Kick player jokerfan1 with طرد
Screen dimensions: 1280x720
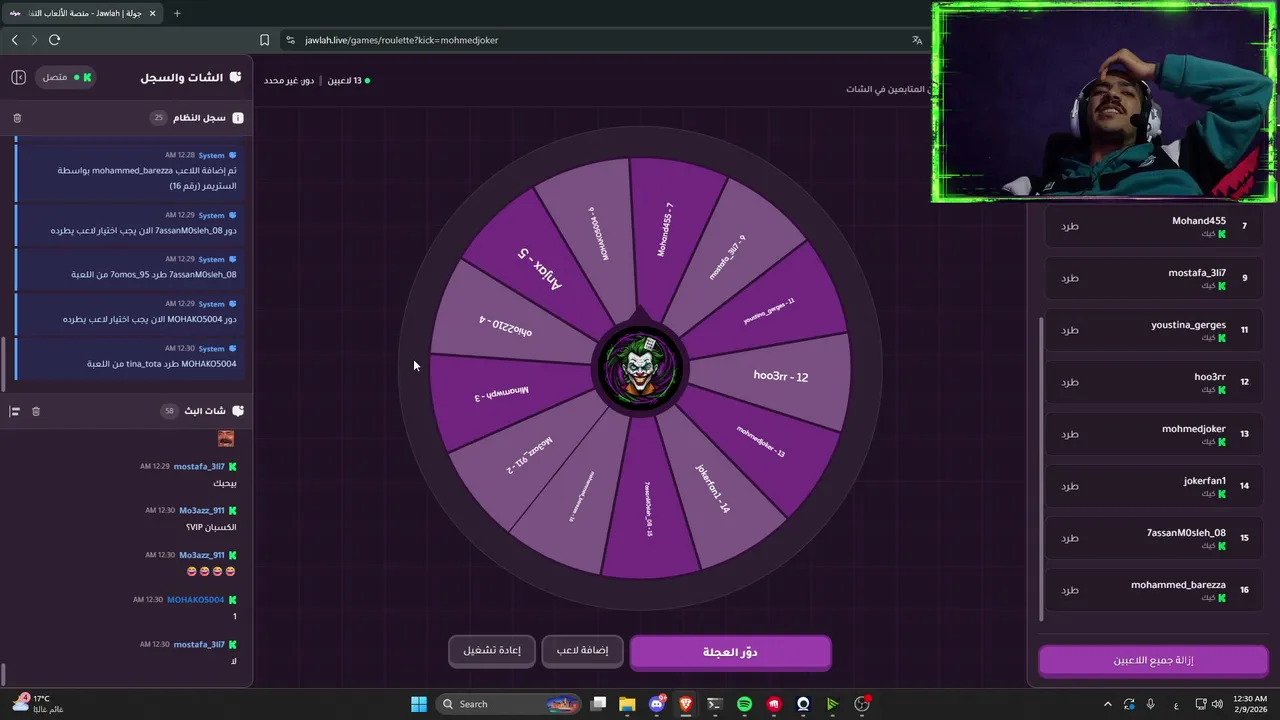[1070, 486]
